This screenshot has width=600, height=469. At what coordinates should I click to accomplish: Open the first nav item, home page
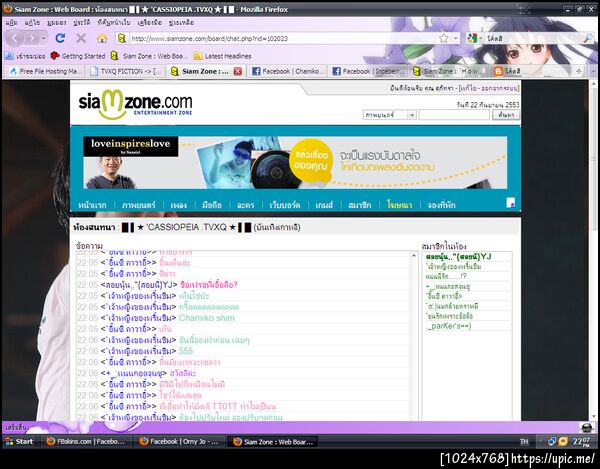coord(92,205)
